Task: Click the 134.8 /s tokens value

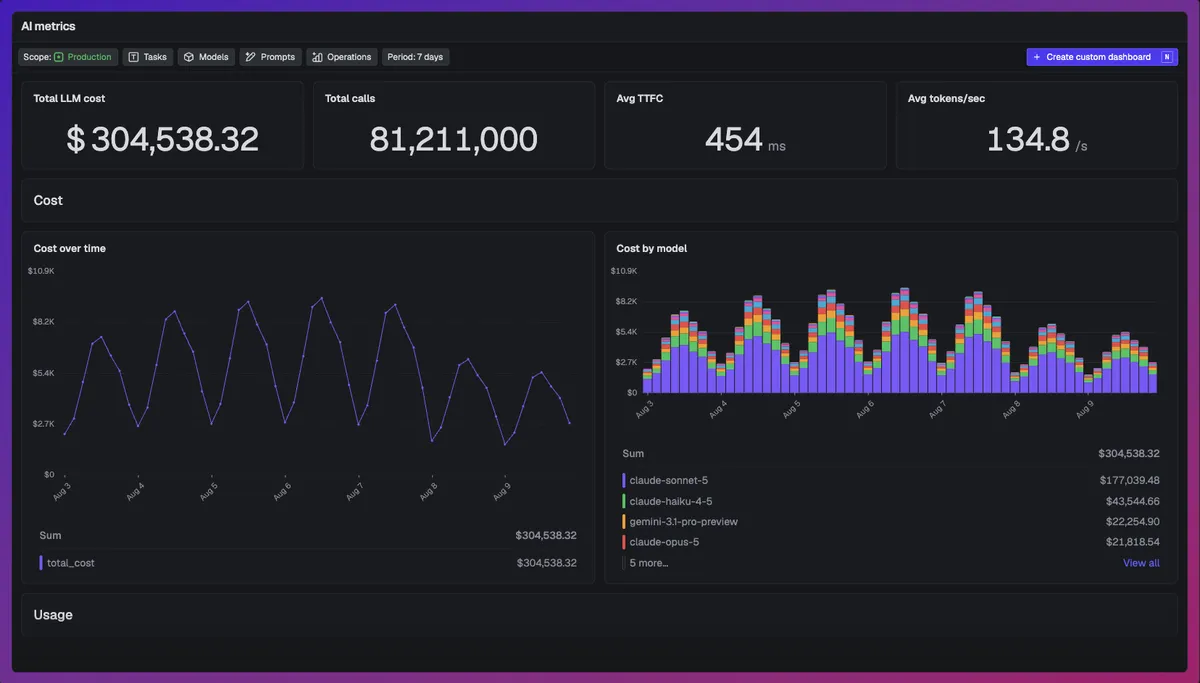Action: coord(1037,139)
